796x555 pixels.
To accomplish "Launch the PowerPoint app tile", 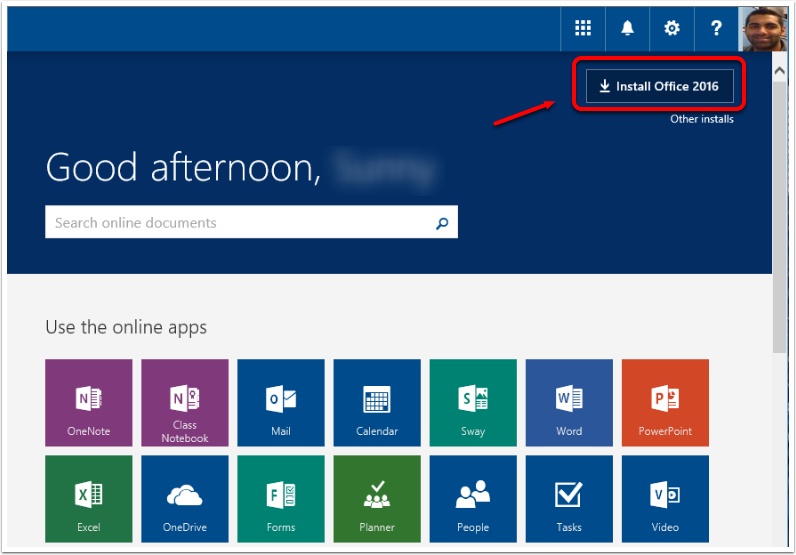I will (665, 403).
